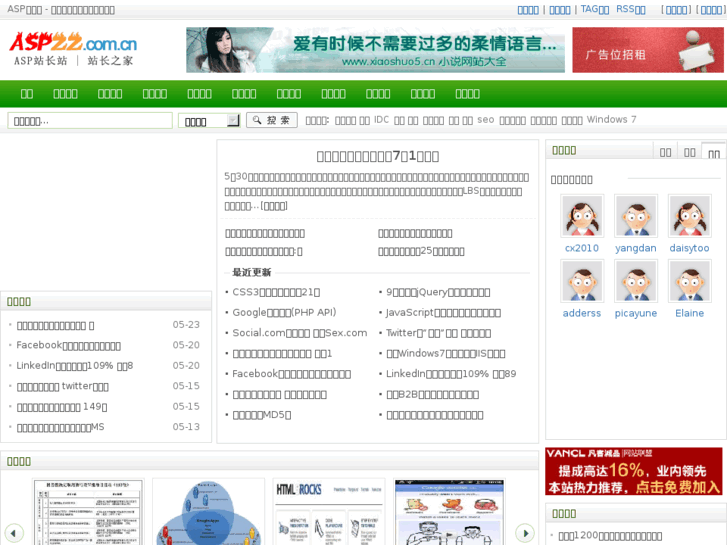Open the VANCL 16% commission banner ad
The width and height of the screenshot is (727, 545).
pyautogui.click(x=634, y=471)
